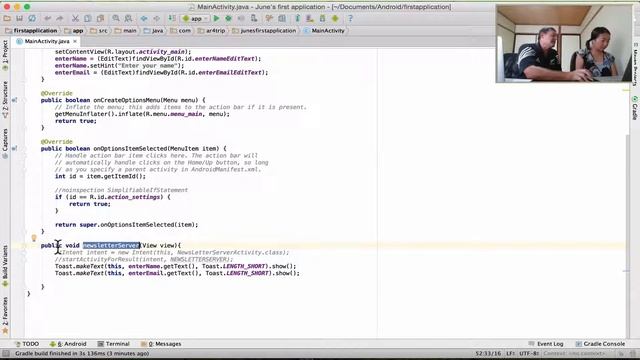Click the Project Structure toolbar icon
Screen dimensions: 640x360
point(282,18)
